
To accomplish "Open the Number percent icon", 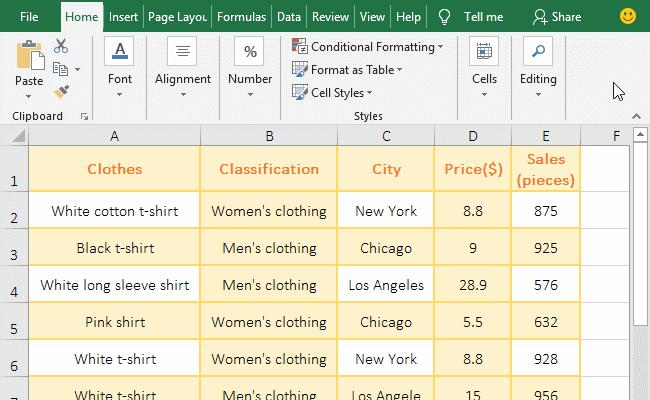I will click(x=249, y=51).
